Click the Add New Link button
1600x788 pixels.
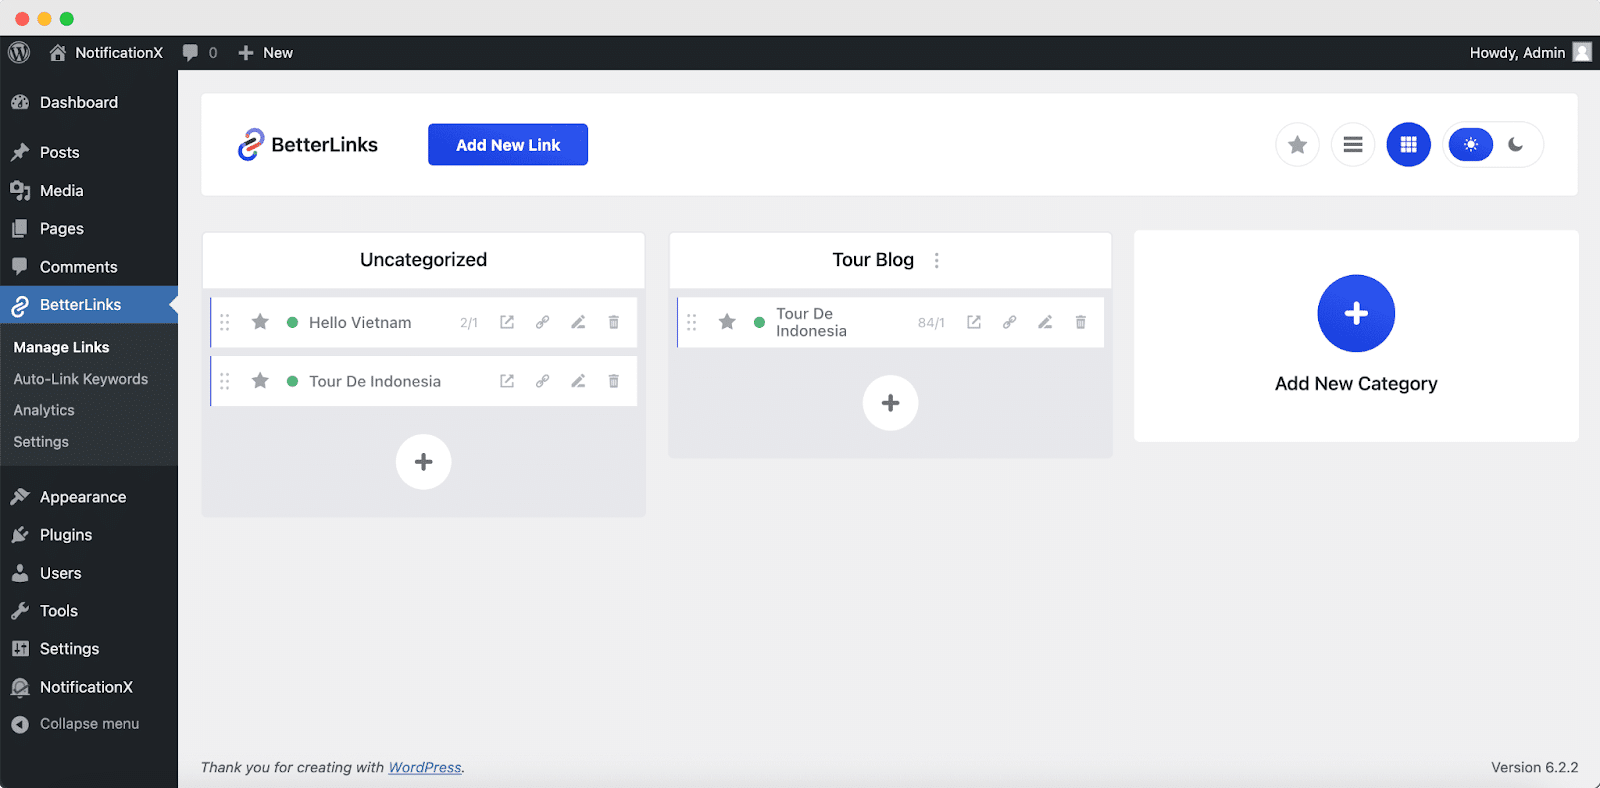508,145
